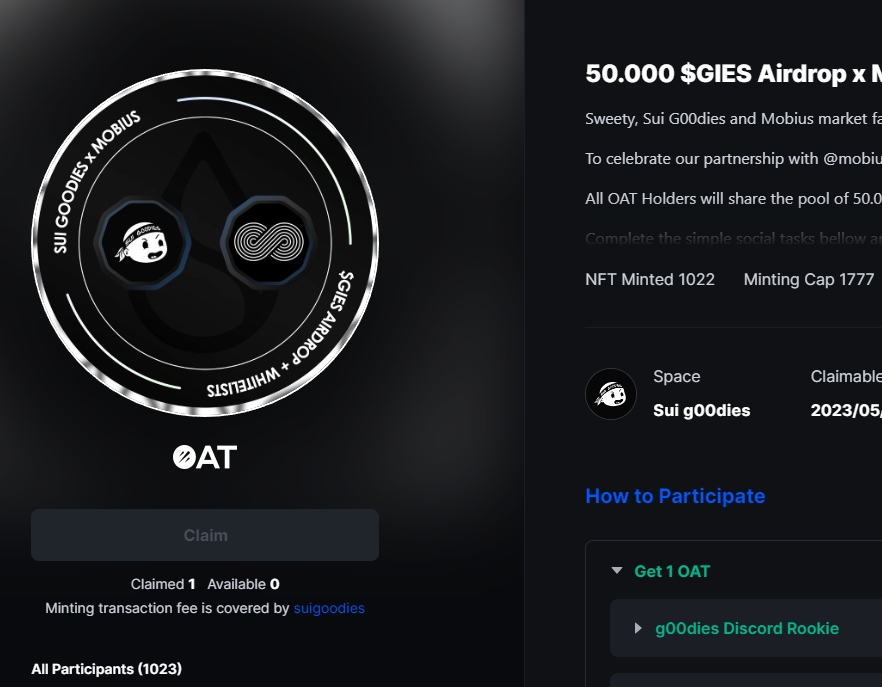The height and width of the screenshot is (687, 882).
Task: Click the Claimed 1 count
Action: [x=163, y=584]
